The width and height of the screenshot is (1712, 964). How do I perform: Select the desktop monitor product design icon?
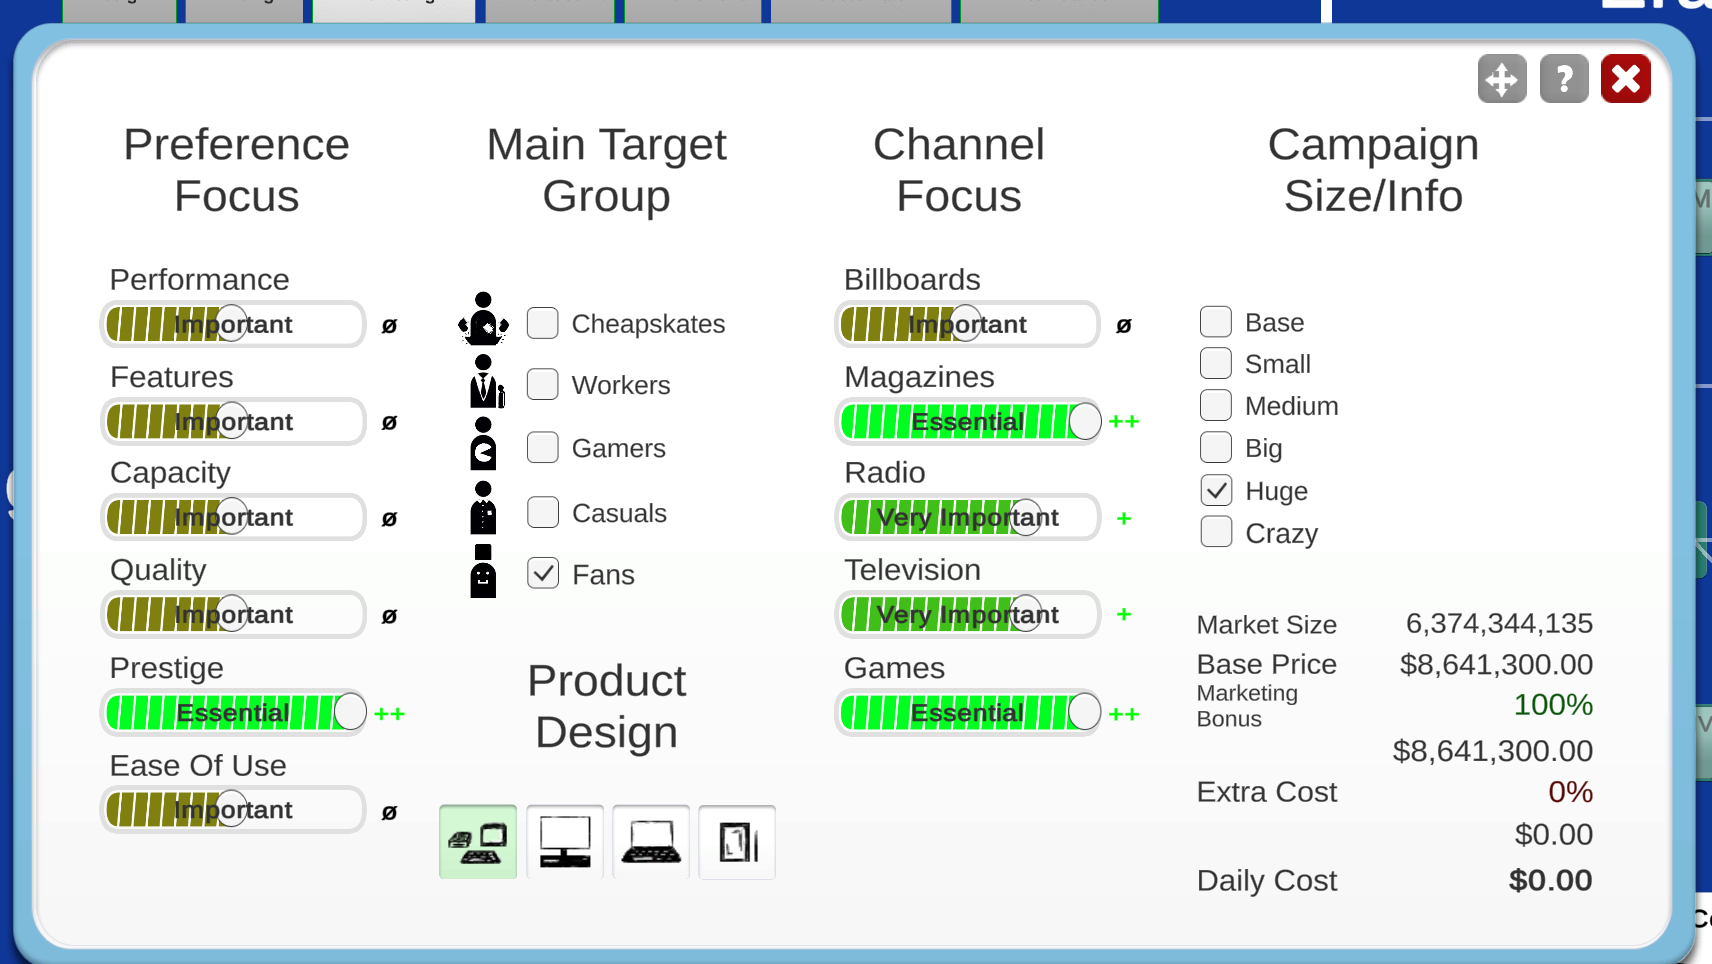coord(565,842)
